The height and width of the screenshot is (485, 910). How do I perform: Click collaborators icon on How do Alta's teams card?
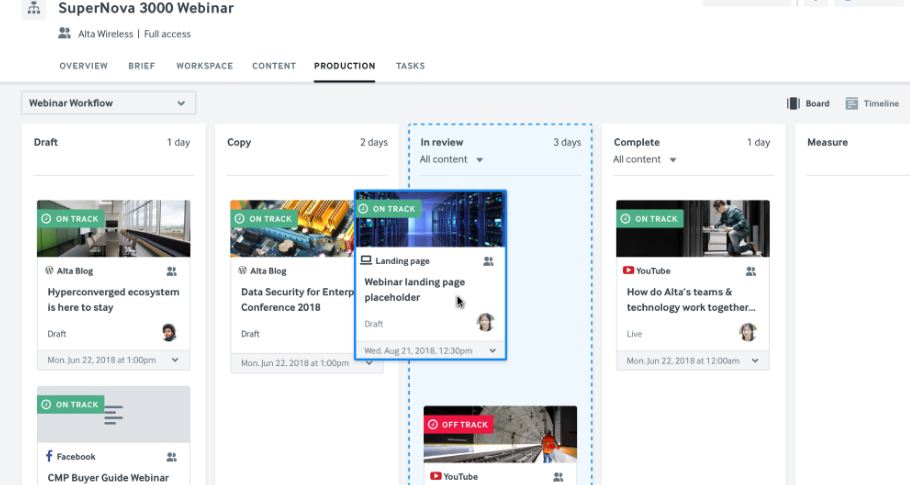[750, 271]
